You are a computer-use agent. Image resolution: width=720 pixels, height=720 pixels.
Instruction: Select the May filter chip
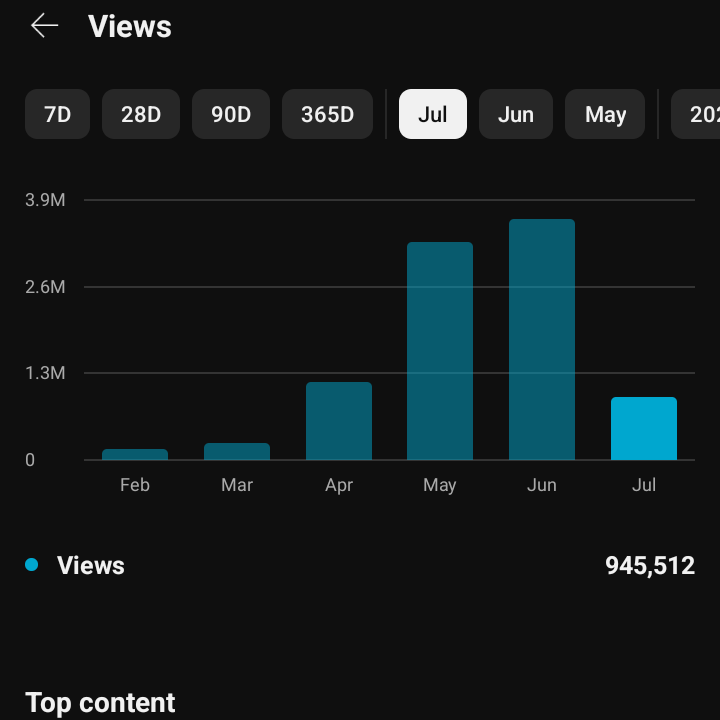(x=605, y=114)
